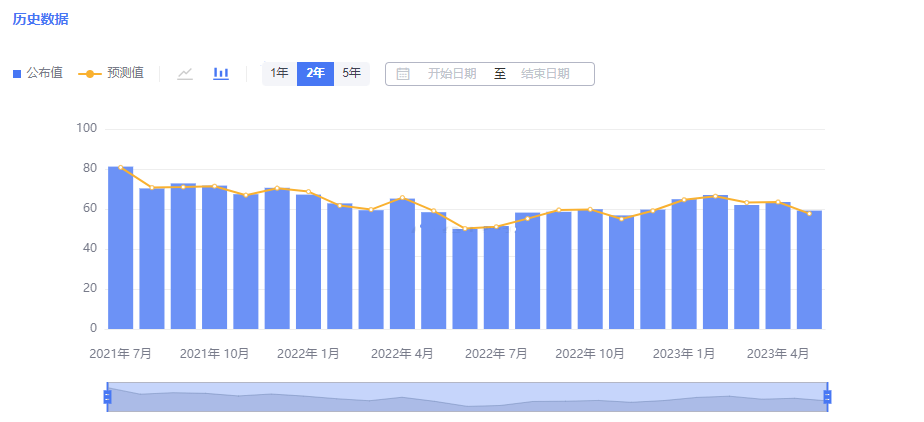Click the bar above 2021年 10月
Viewport: 924px width, 422px height.
214,257
